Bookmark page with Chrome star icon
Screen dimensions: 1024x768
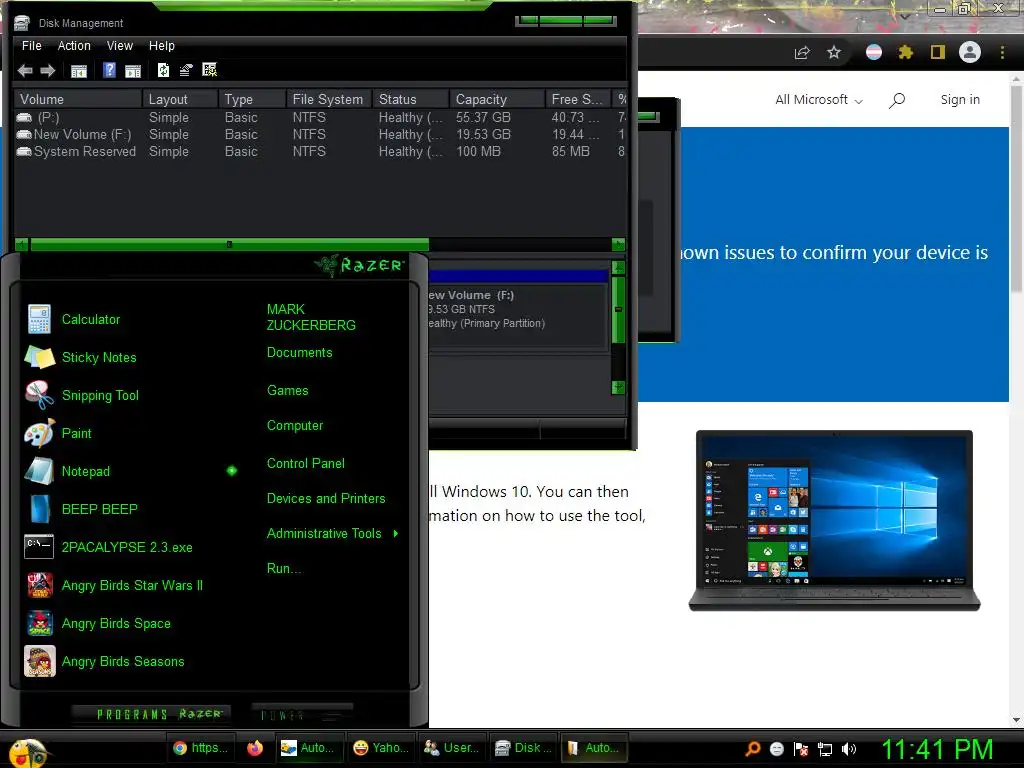[x=834, y=52]
